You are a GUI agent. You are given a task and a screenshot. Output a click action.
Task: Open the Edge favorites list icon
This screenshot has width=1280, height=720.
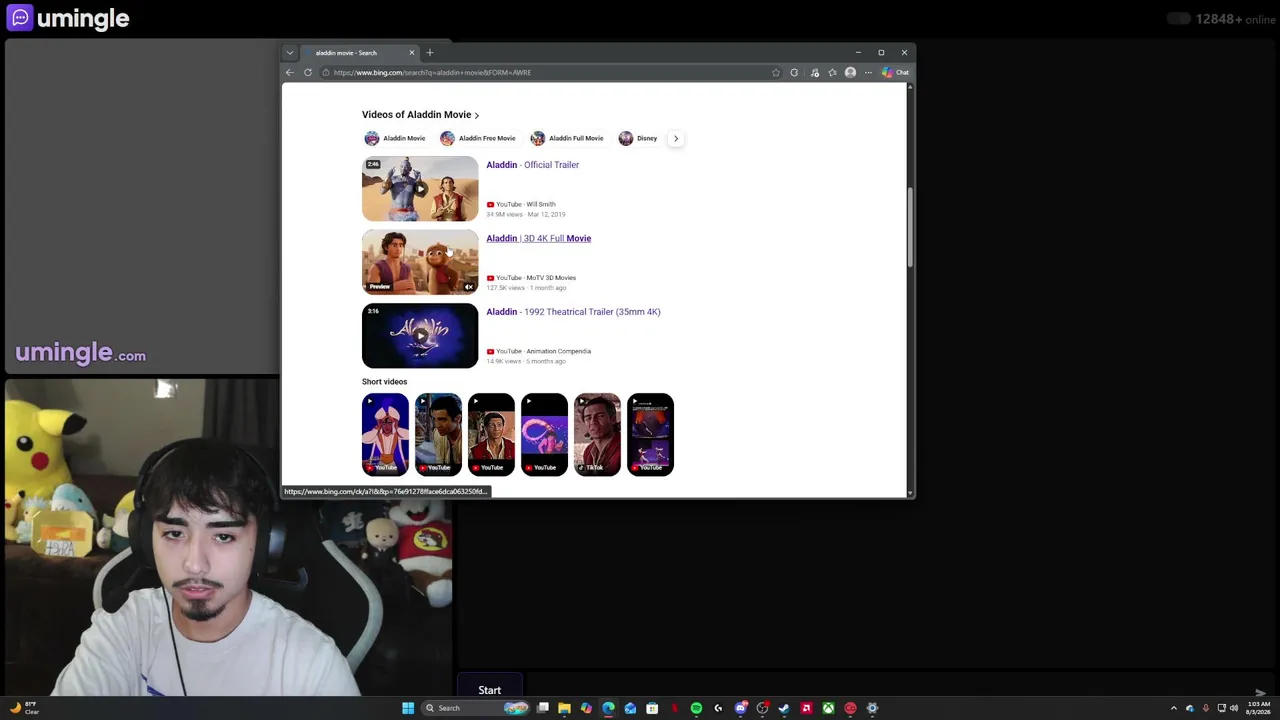pyautogui.click(x=832, y=72)
